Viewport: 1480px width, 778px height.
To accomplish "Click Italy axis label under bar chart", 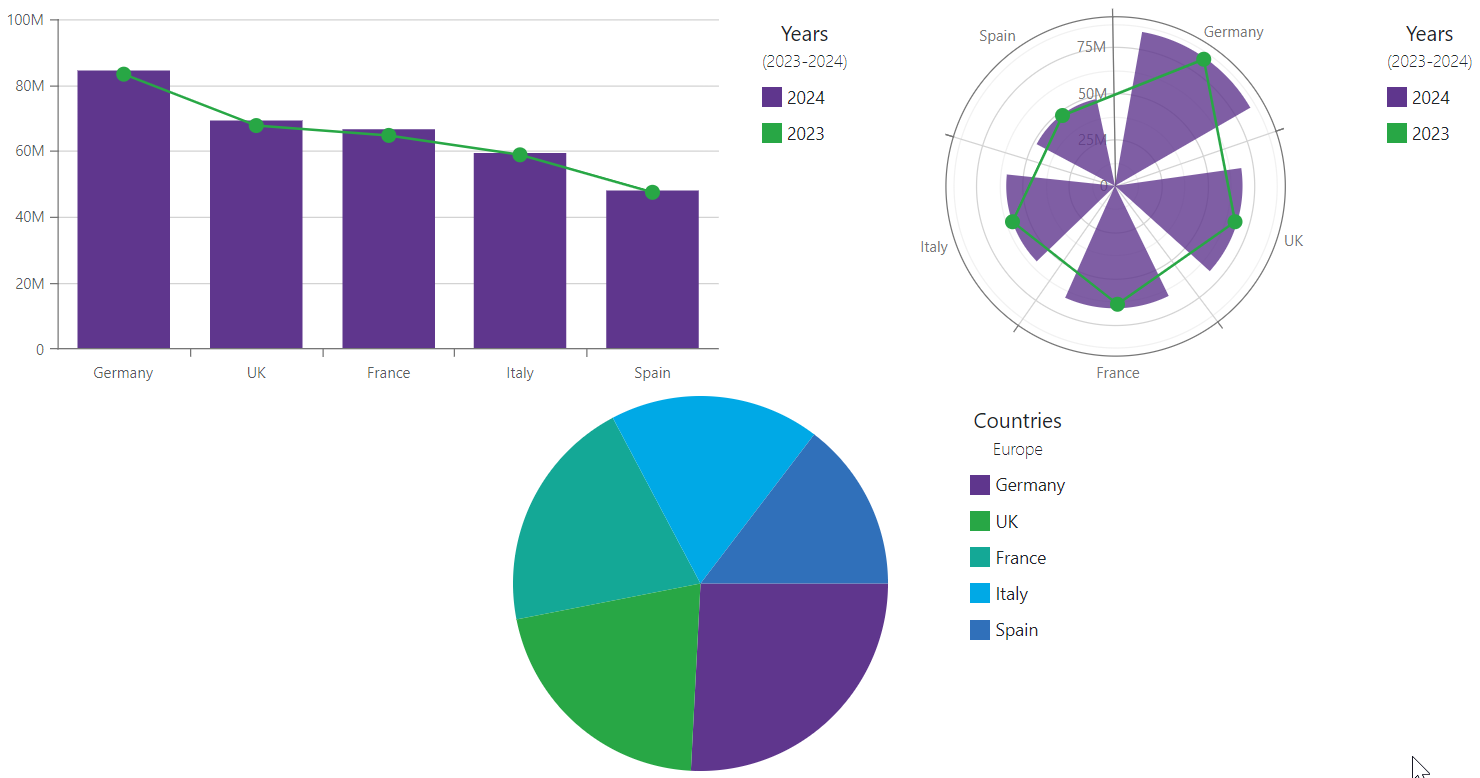I will click(x=520, y=373).
